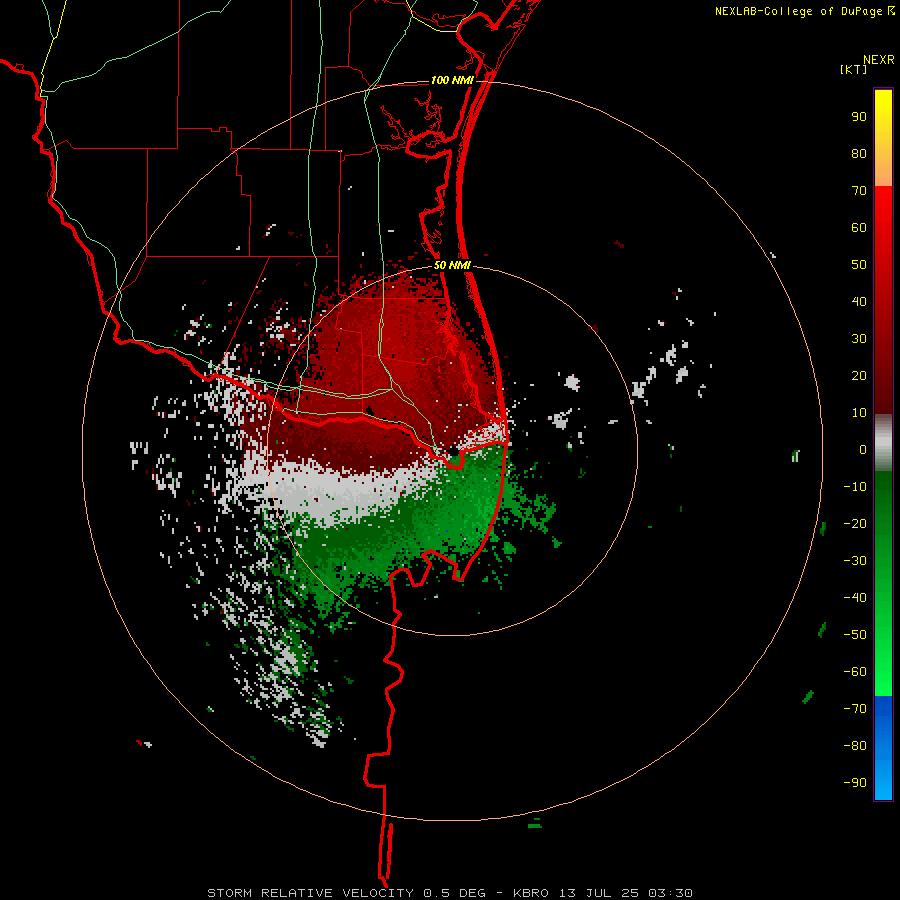Select the 40 value on the velocity scale
The width and height of the screenshot is (900, 900).
(x=859, y=301)
